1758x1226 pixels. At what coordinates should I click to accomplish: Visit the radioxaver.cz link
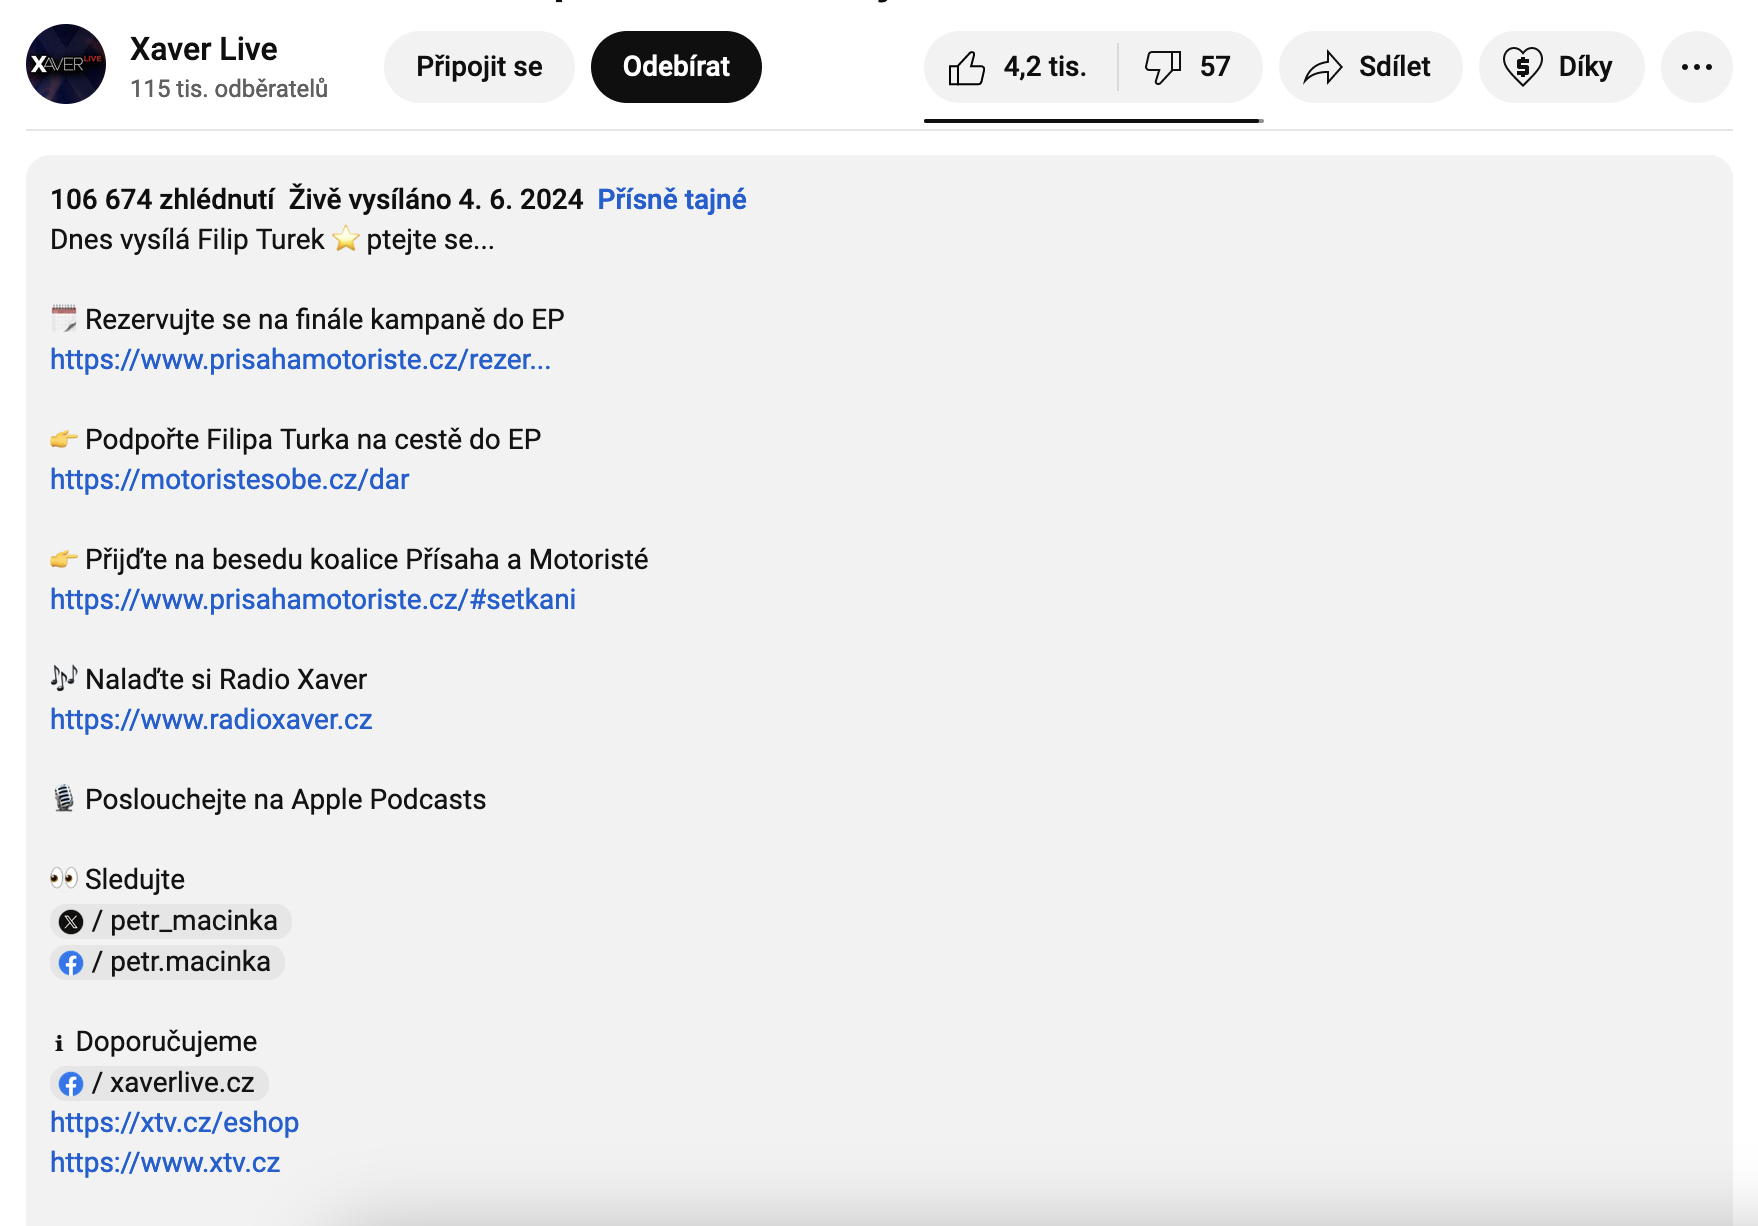pyautogui.click(x=211, y=720)
